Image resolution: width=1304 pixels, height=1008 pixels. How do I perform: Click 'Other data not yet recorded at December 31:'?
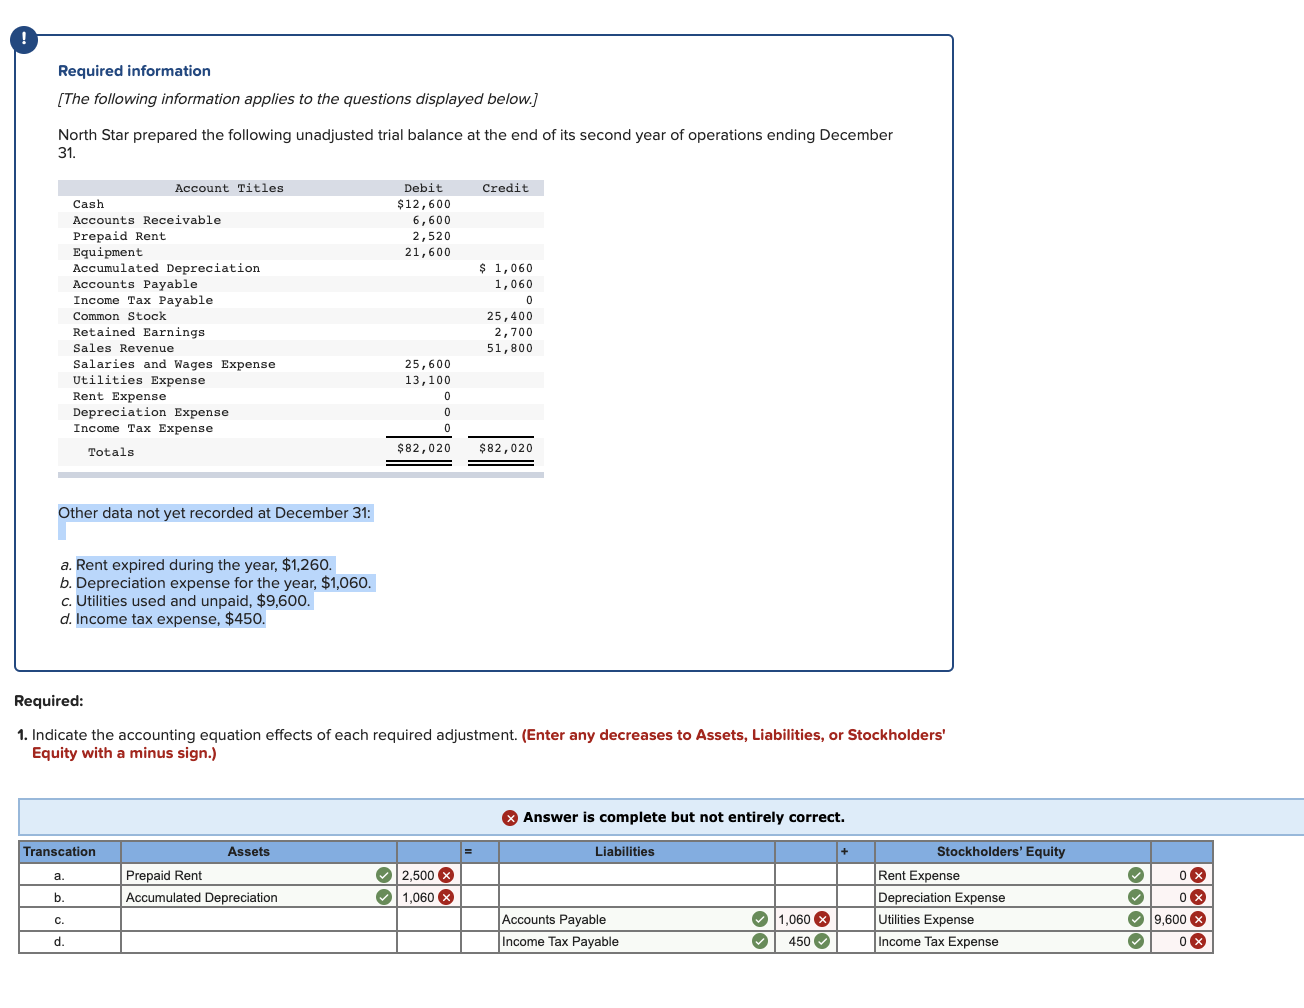pyautogui.click(x=214, y=513)
